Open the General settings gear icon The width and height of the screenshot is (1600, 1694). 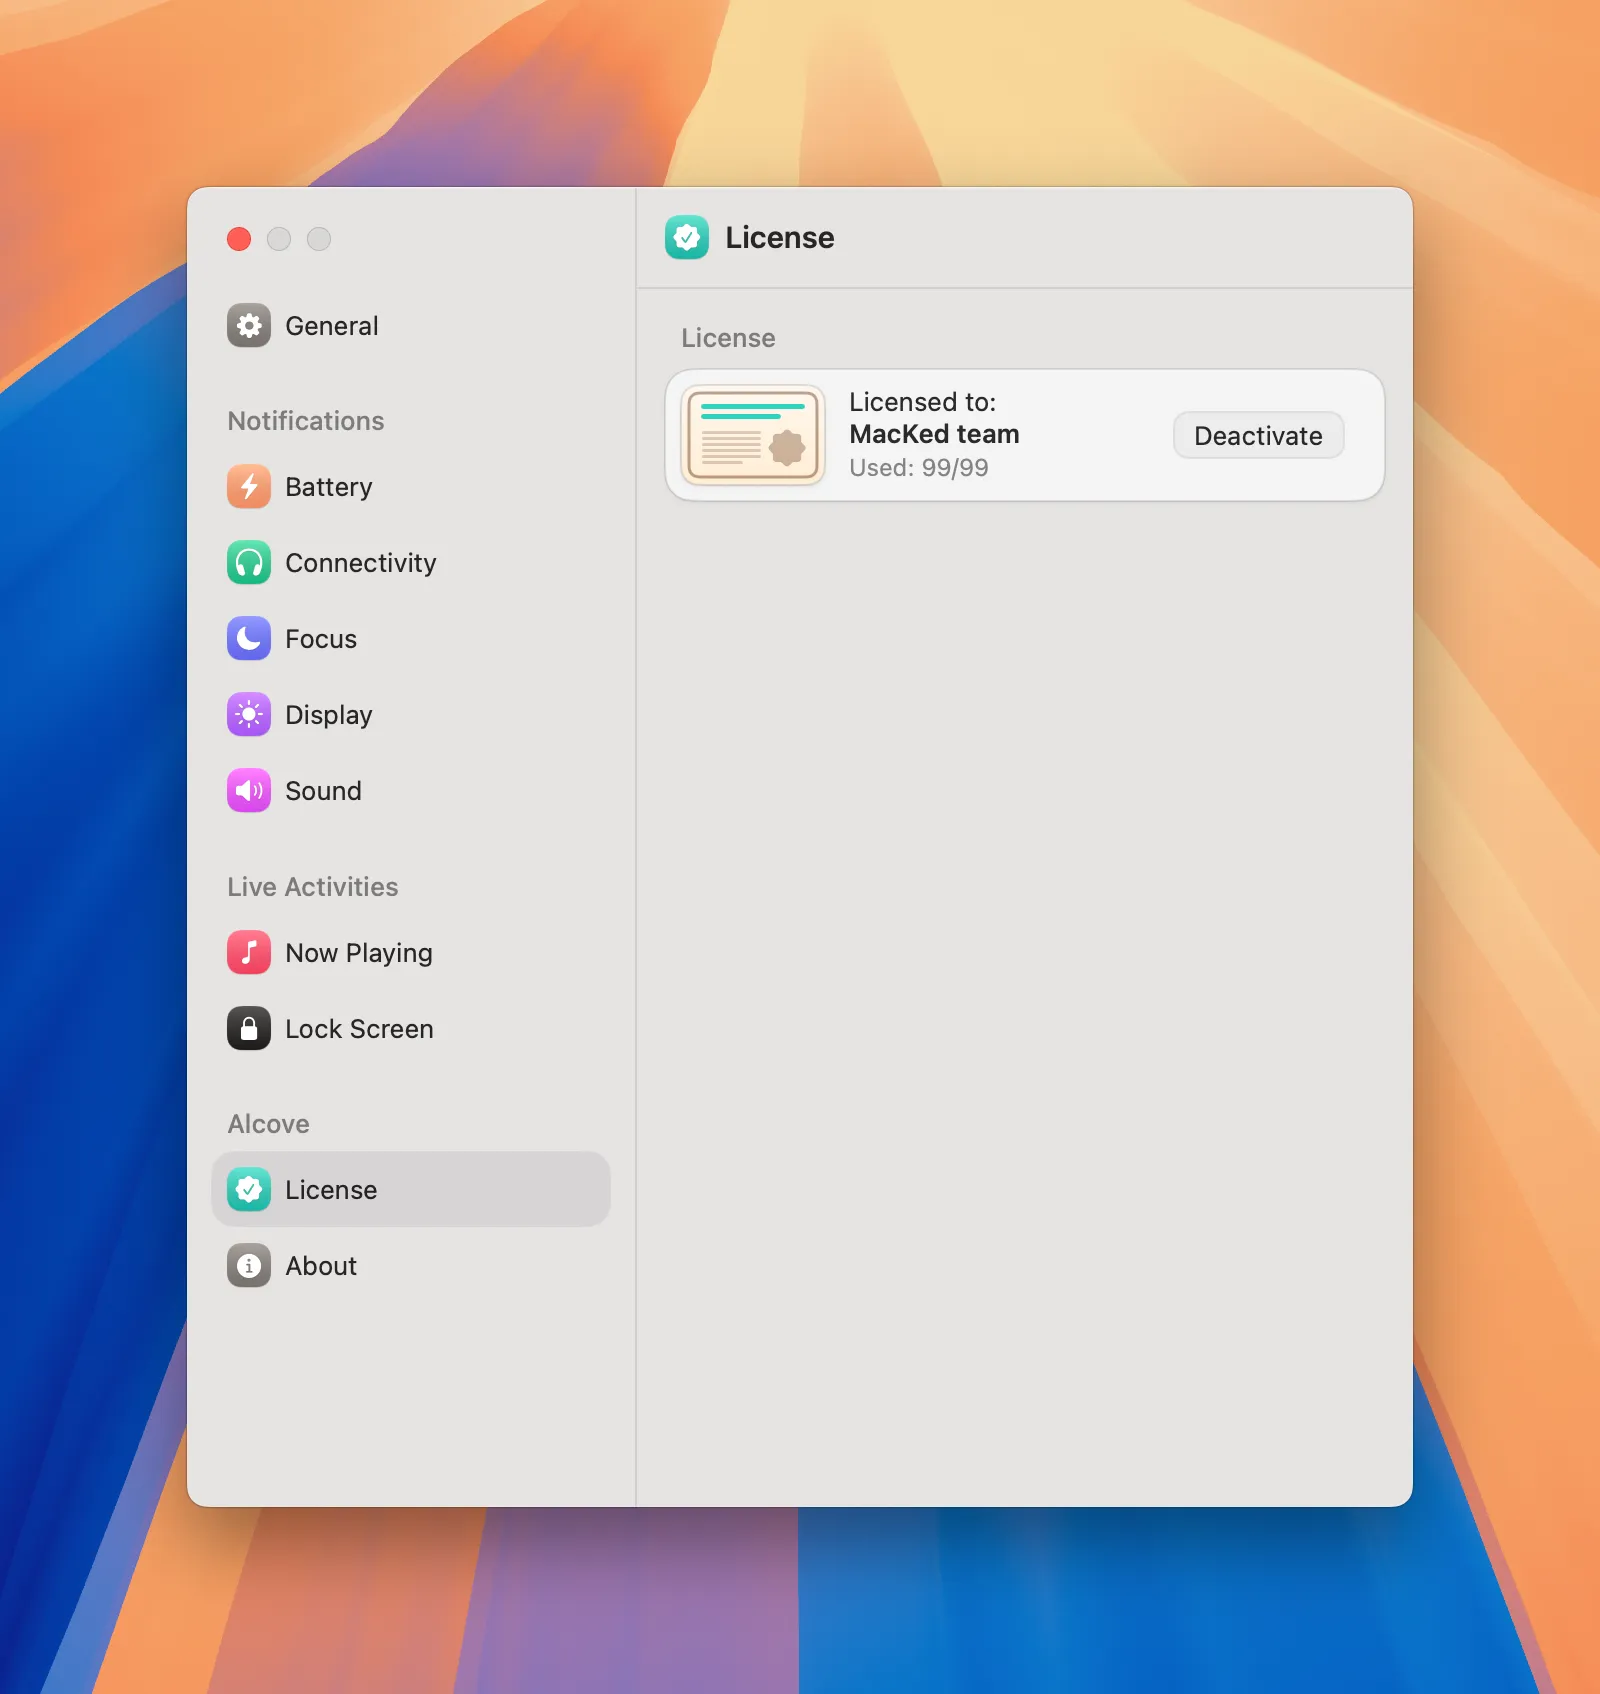249,325
